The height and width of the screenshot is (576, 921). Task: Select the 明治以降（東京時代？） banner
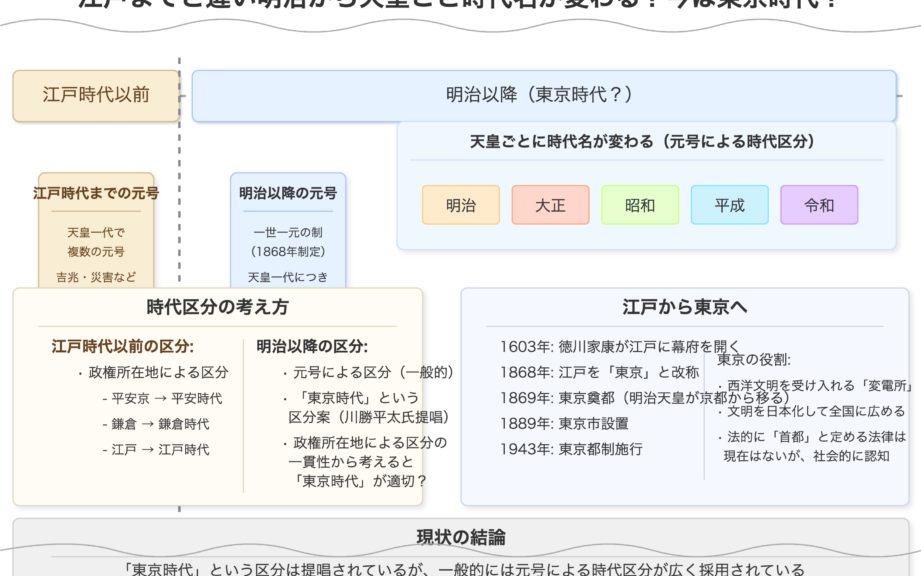[543, 95]
